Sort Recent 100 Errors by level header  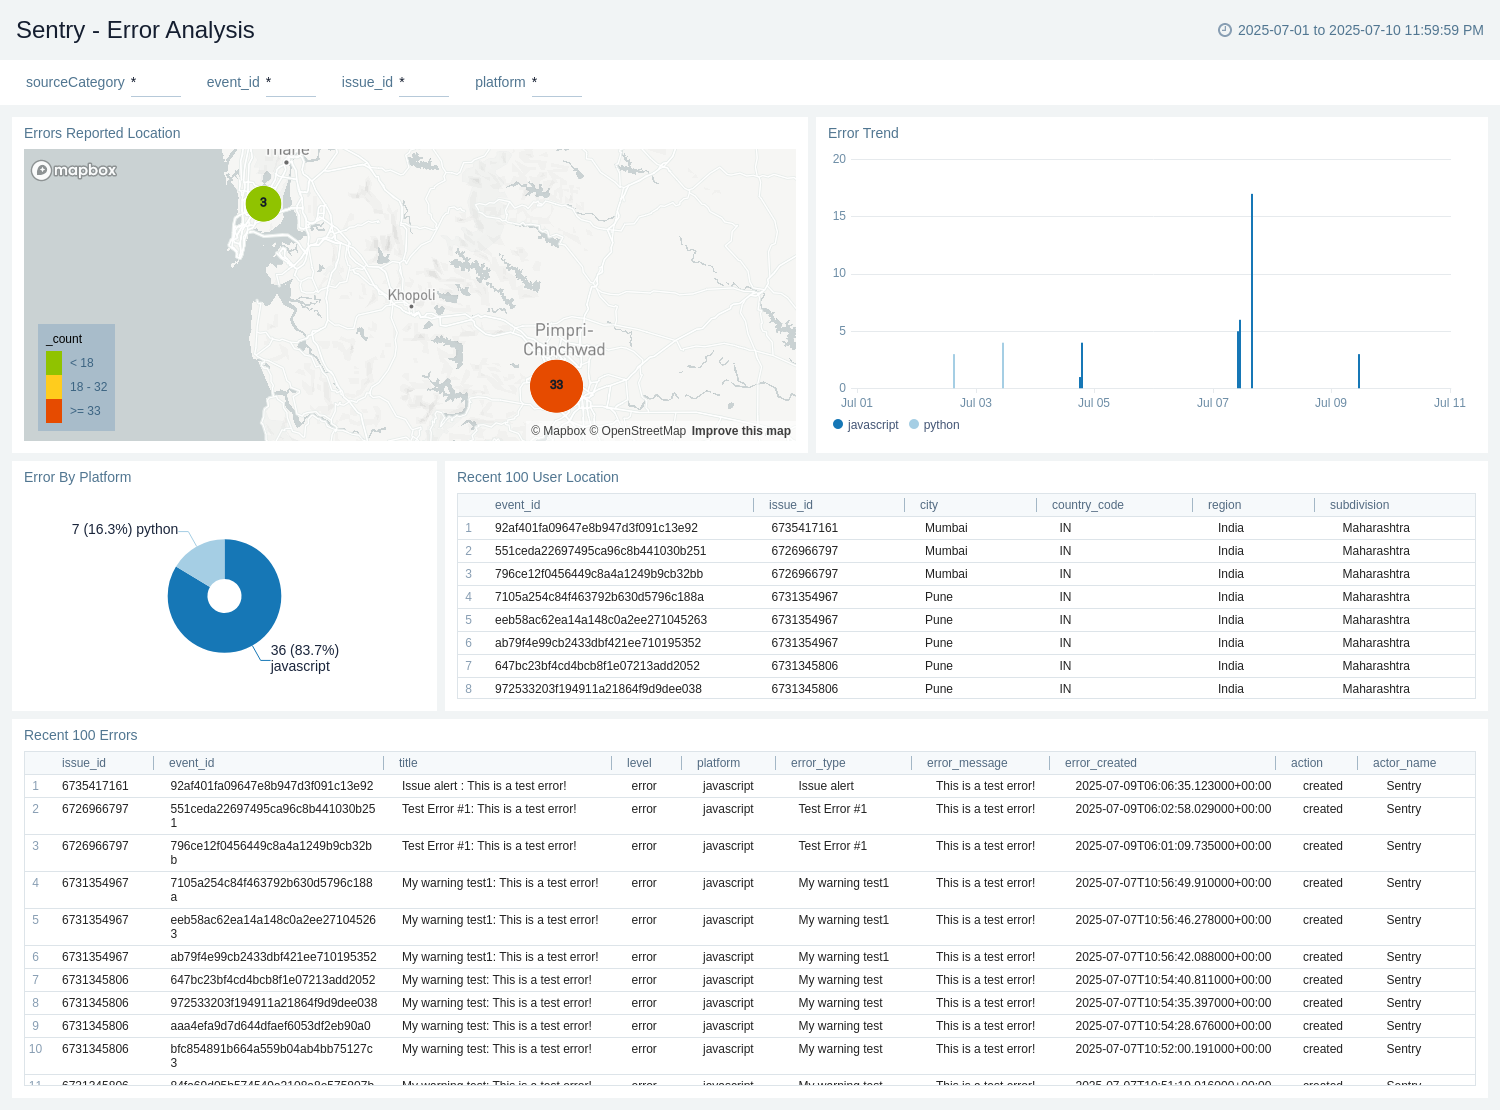(639, 763)
